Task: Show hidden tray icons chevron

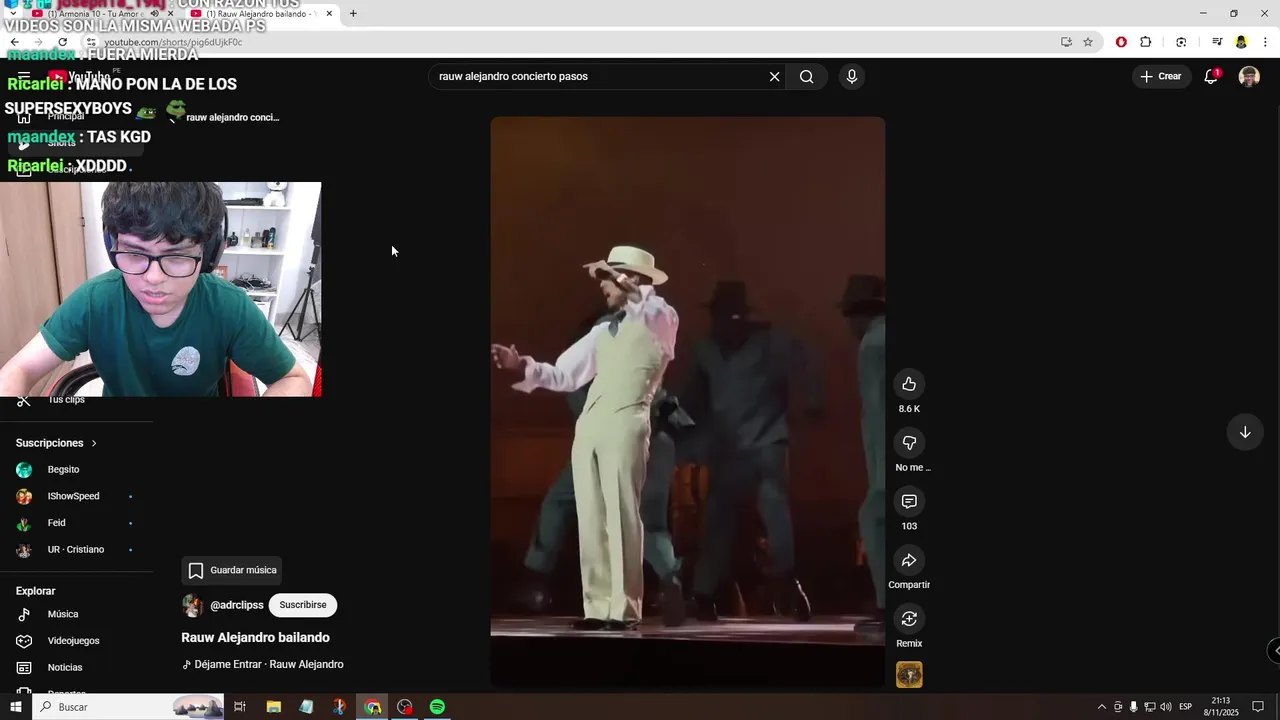Action: point(1102,707)
